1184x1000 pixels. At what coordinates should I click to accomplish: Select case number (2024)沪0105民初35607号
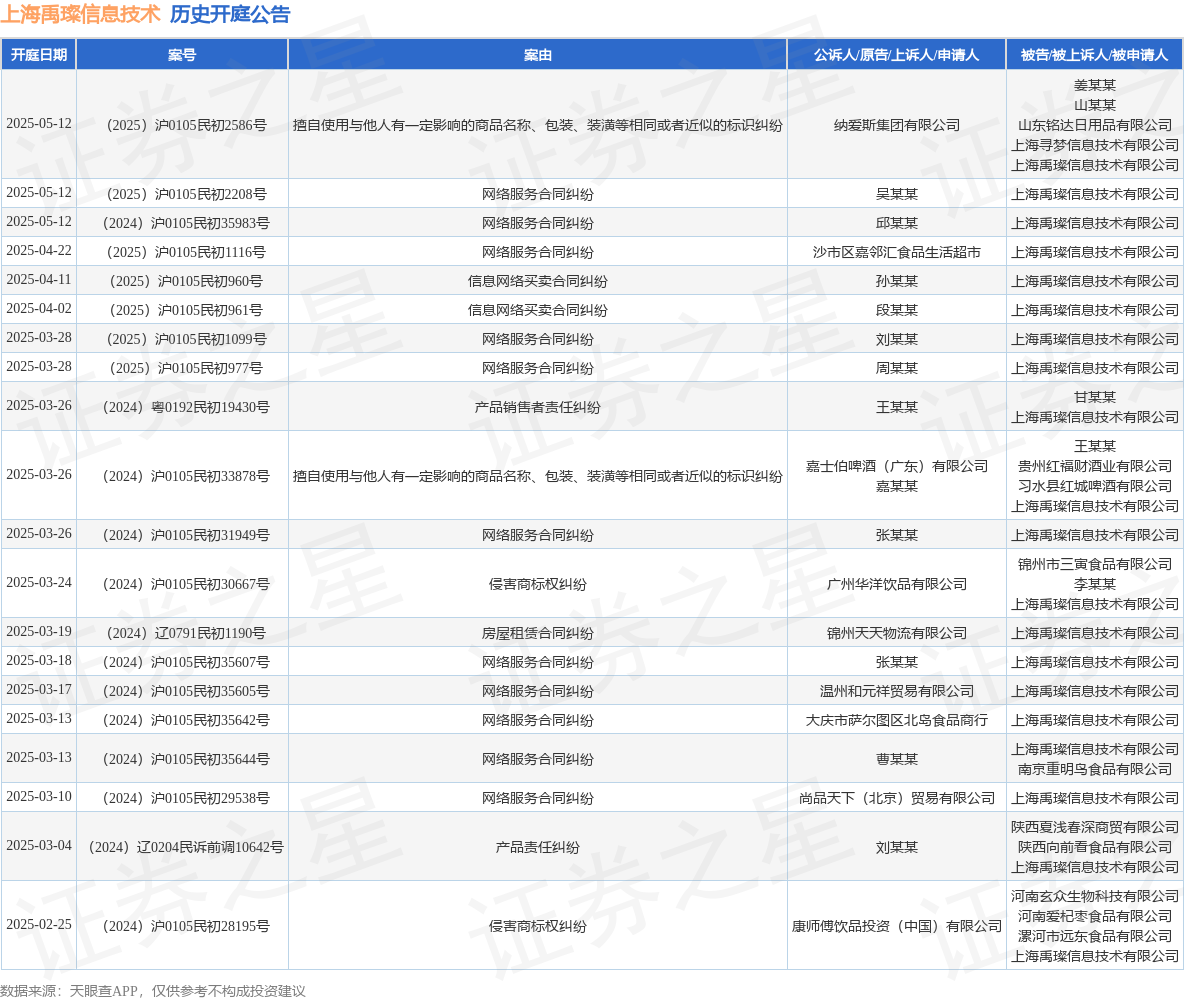click(x=182, y=662)
